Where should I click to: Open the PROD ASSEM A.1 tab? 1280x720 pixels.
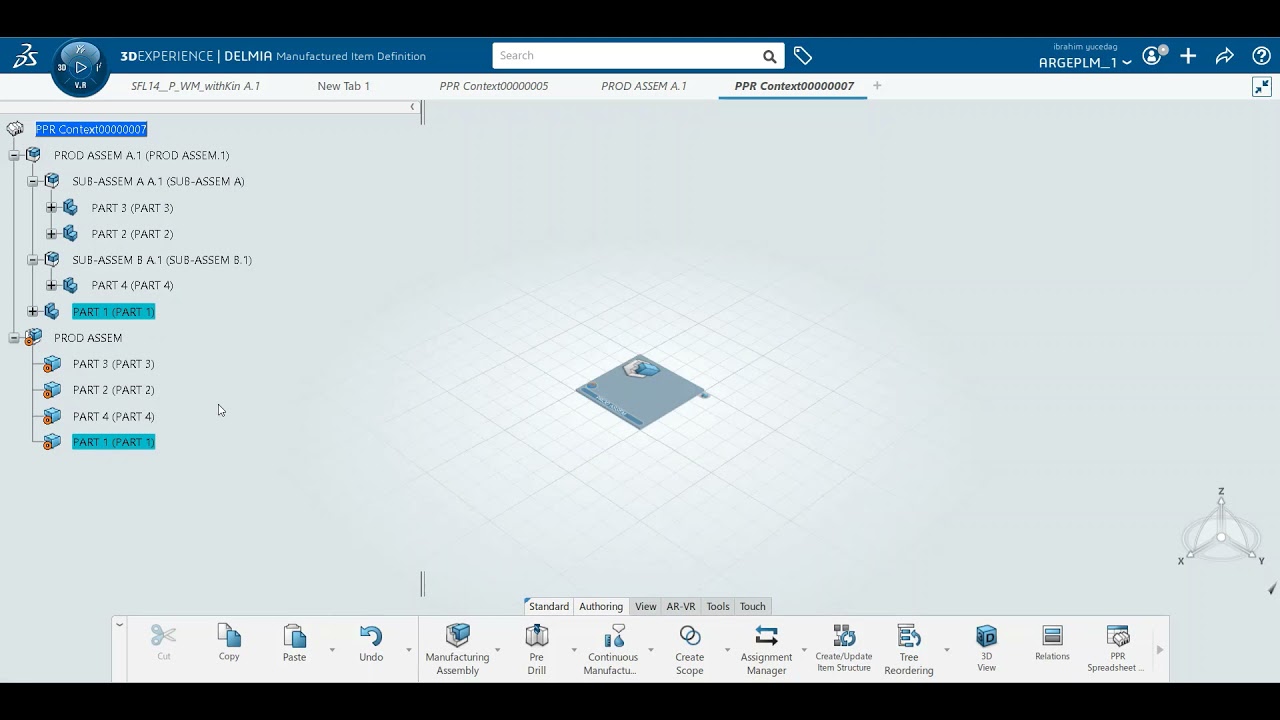644,86
